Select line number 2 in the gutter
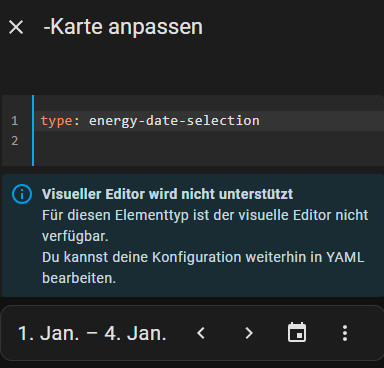 [x=14, y=141]
